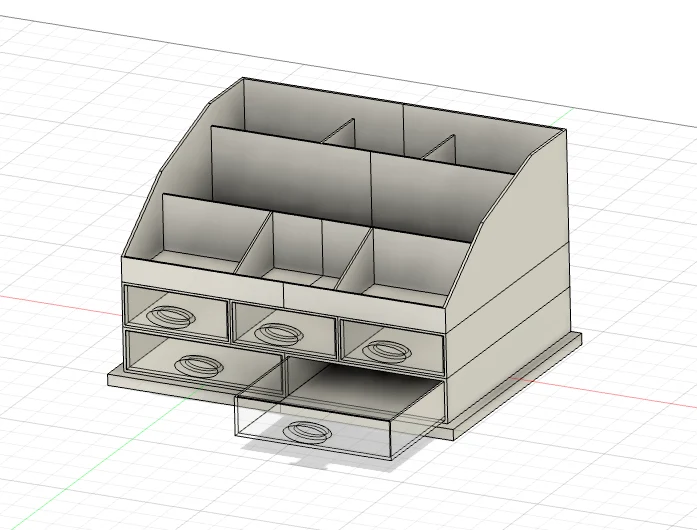Select the flat base plate under organizer

tap(345, 387)
